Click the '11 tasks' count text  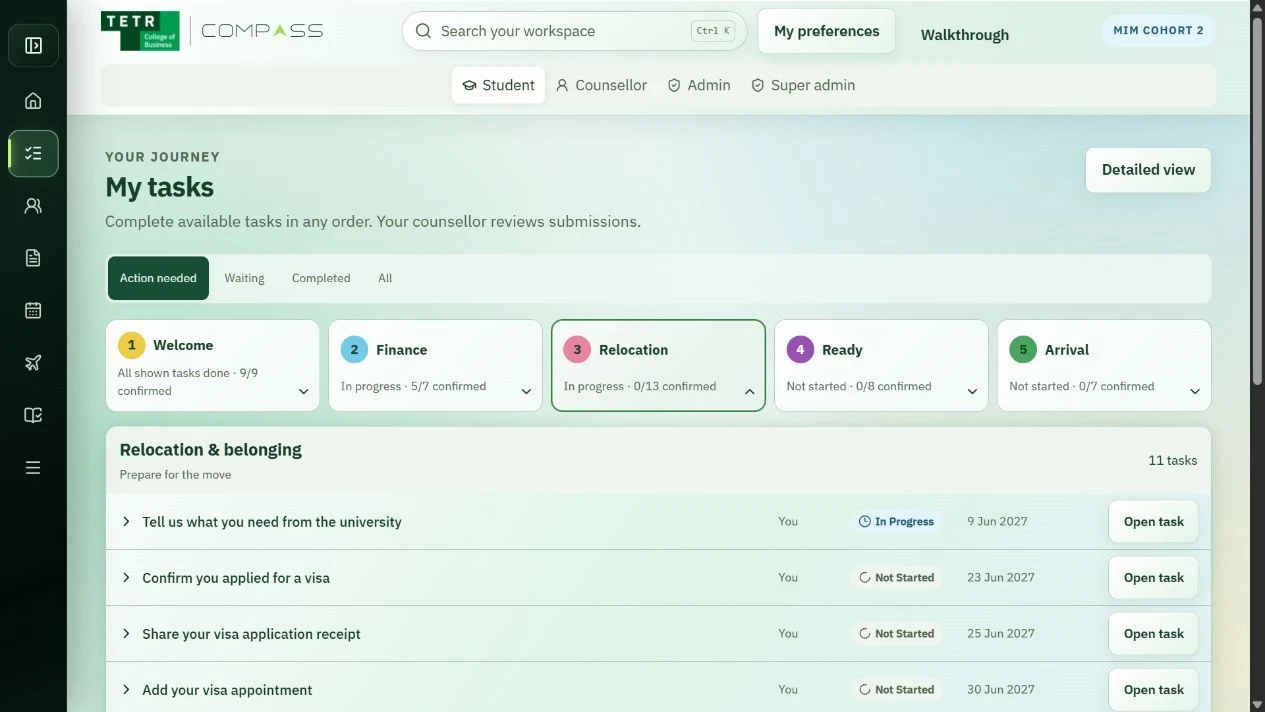coord(1172,461)
